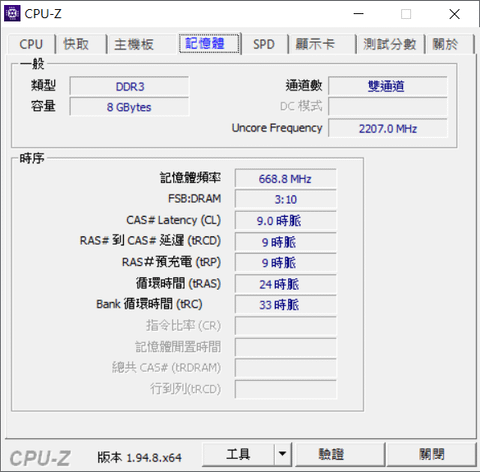Click the empty 行到列(tRCD) field
This screenshot has height=472, width=480.
tap(285, 389)
